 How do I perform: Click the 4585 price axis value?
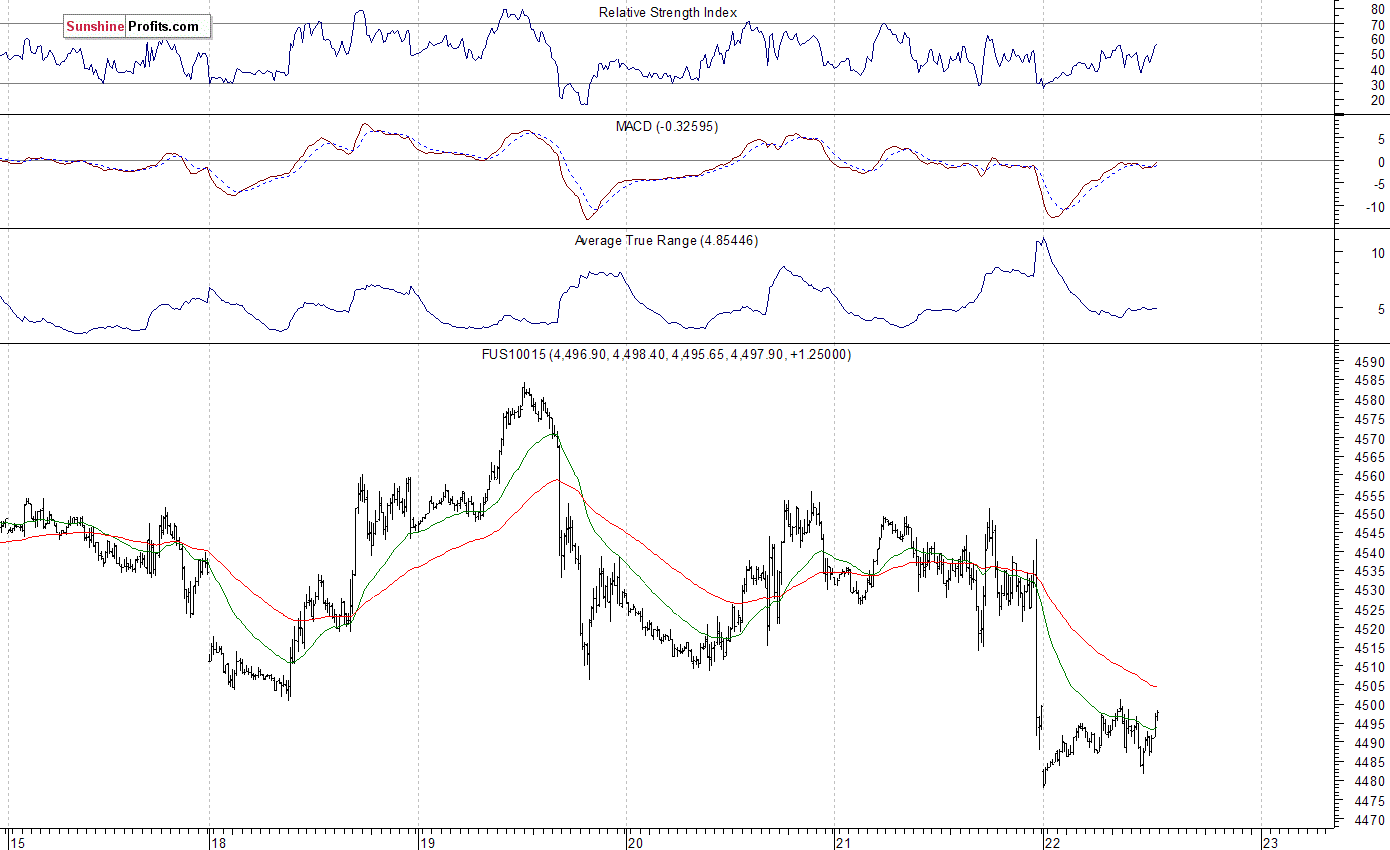click(1369, 382)
